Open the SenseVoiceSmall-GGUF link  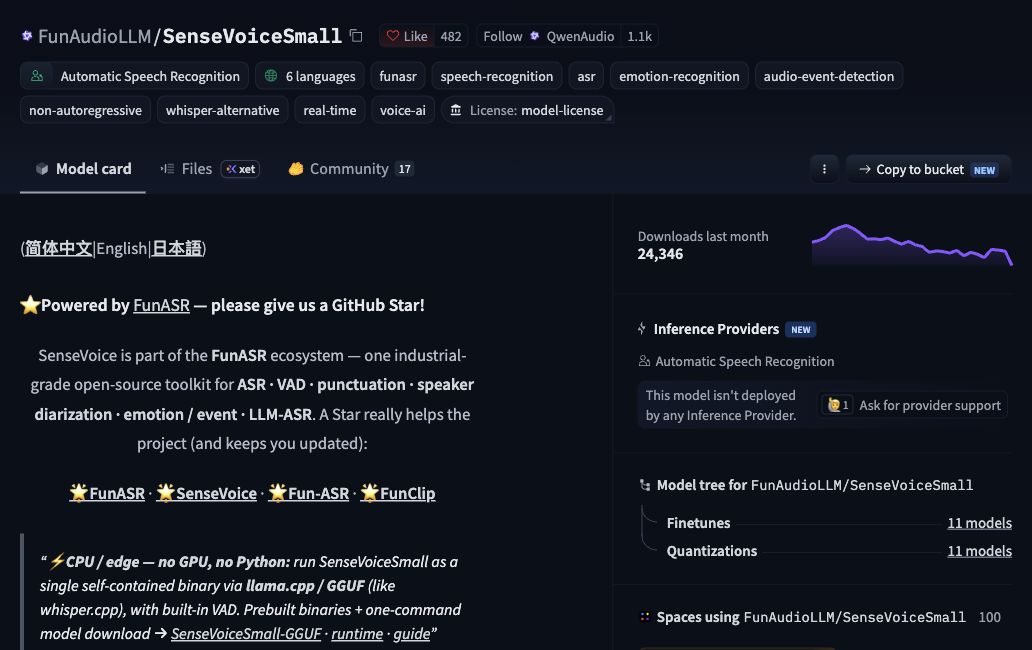[246, 634]
